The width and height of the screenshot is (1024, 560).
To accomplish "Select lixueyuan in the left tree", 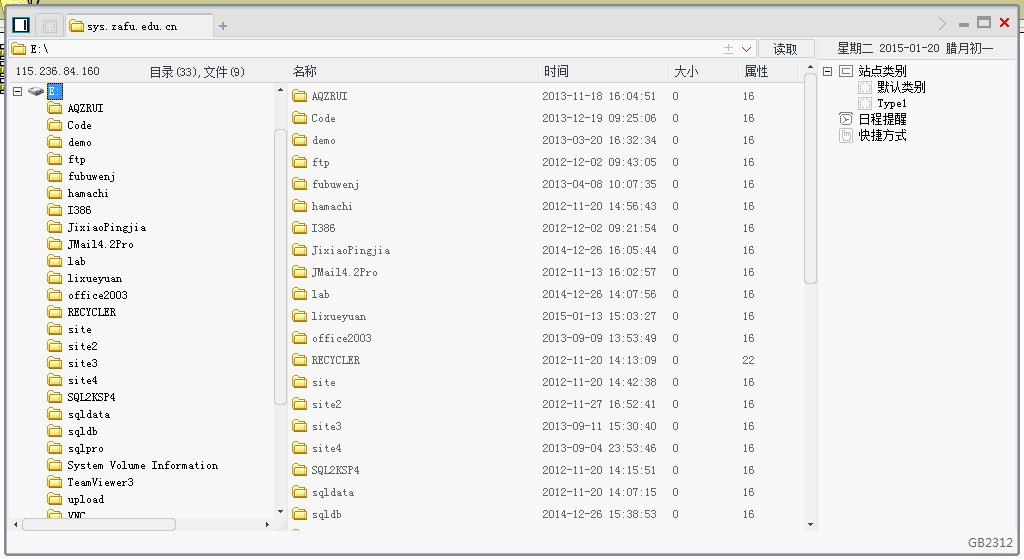I will pyautogui.click(x=95, y=278).
